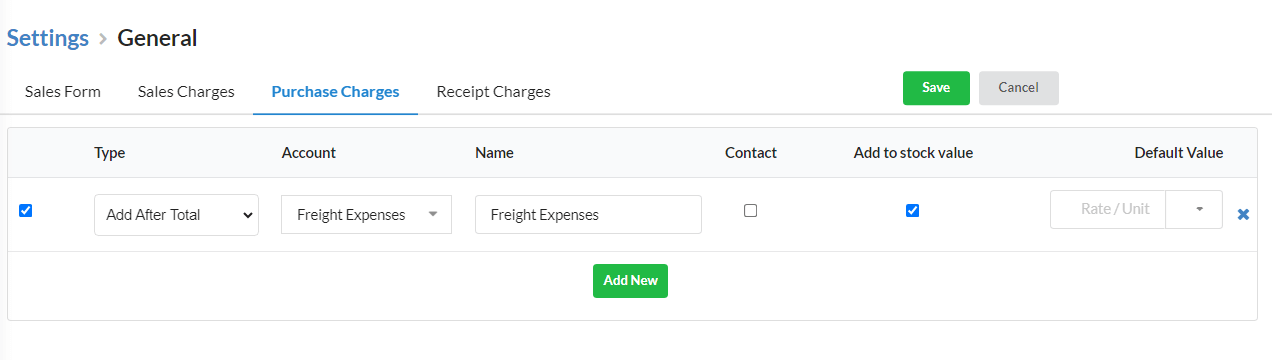
Task: Click the Add to stock value header
Action: [x=913, y=153]
